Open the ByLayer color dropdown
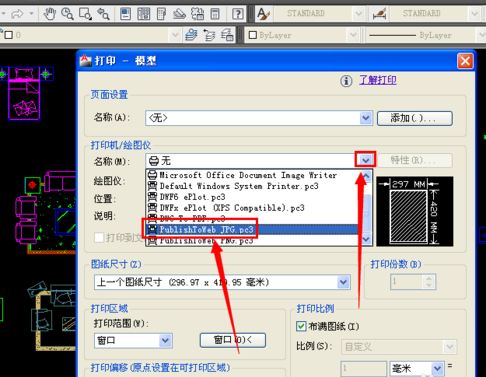The height and width of the screenshot is (377, 486). point(353,35)
